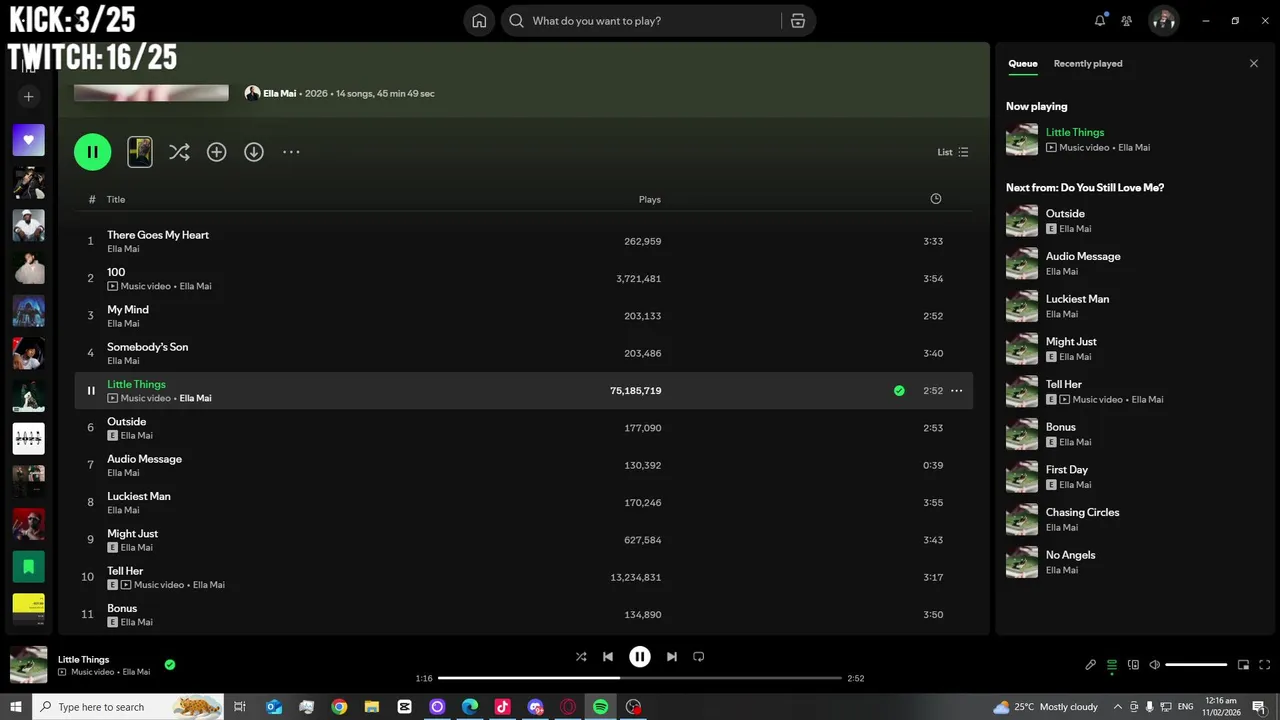The width and height of the screenshot is (1280, 720).
Task: Create playlist with sidebar plus icon
Action: (28, 97)
